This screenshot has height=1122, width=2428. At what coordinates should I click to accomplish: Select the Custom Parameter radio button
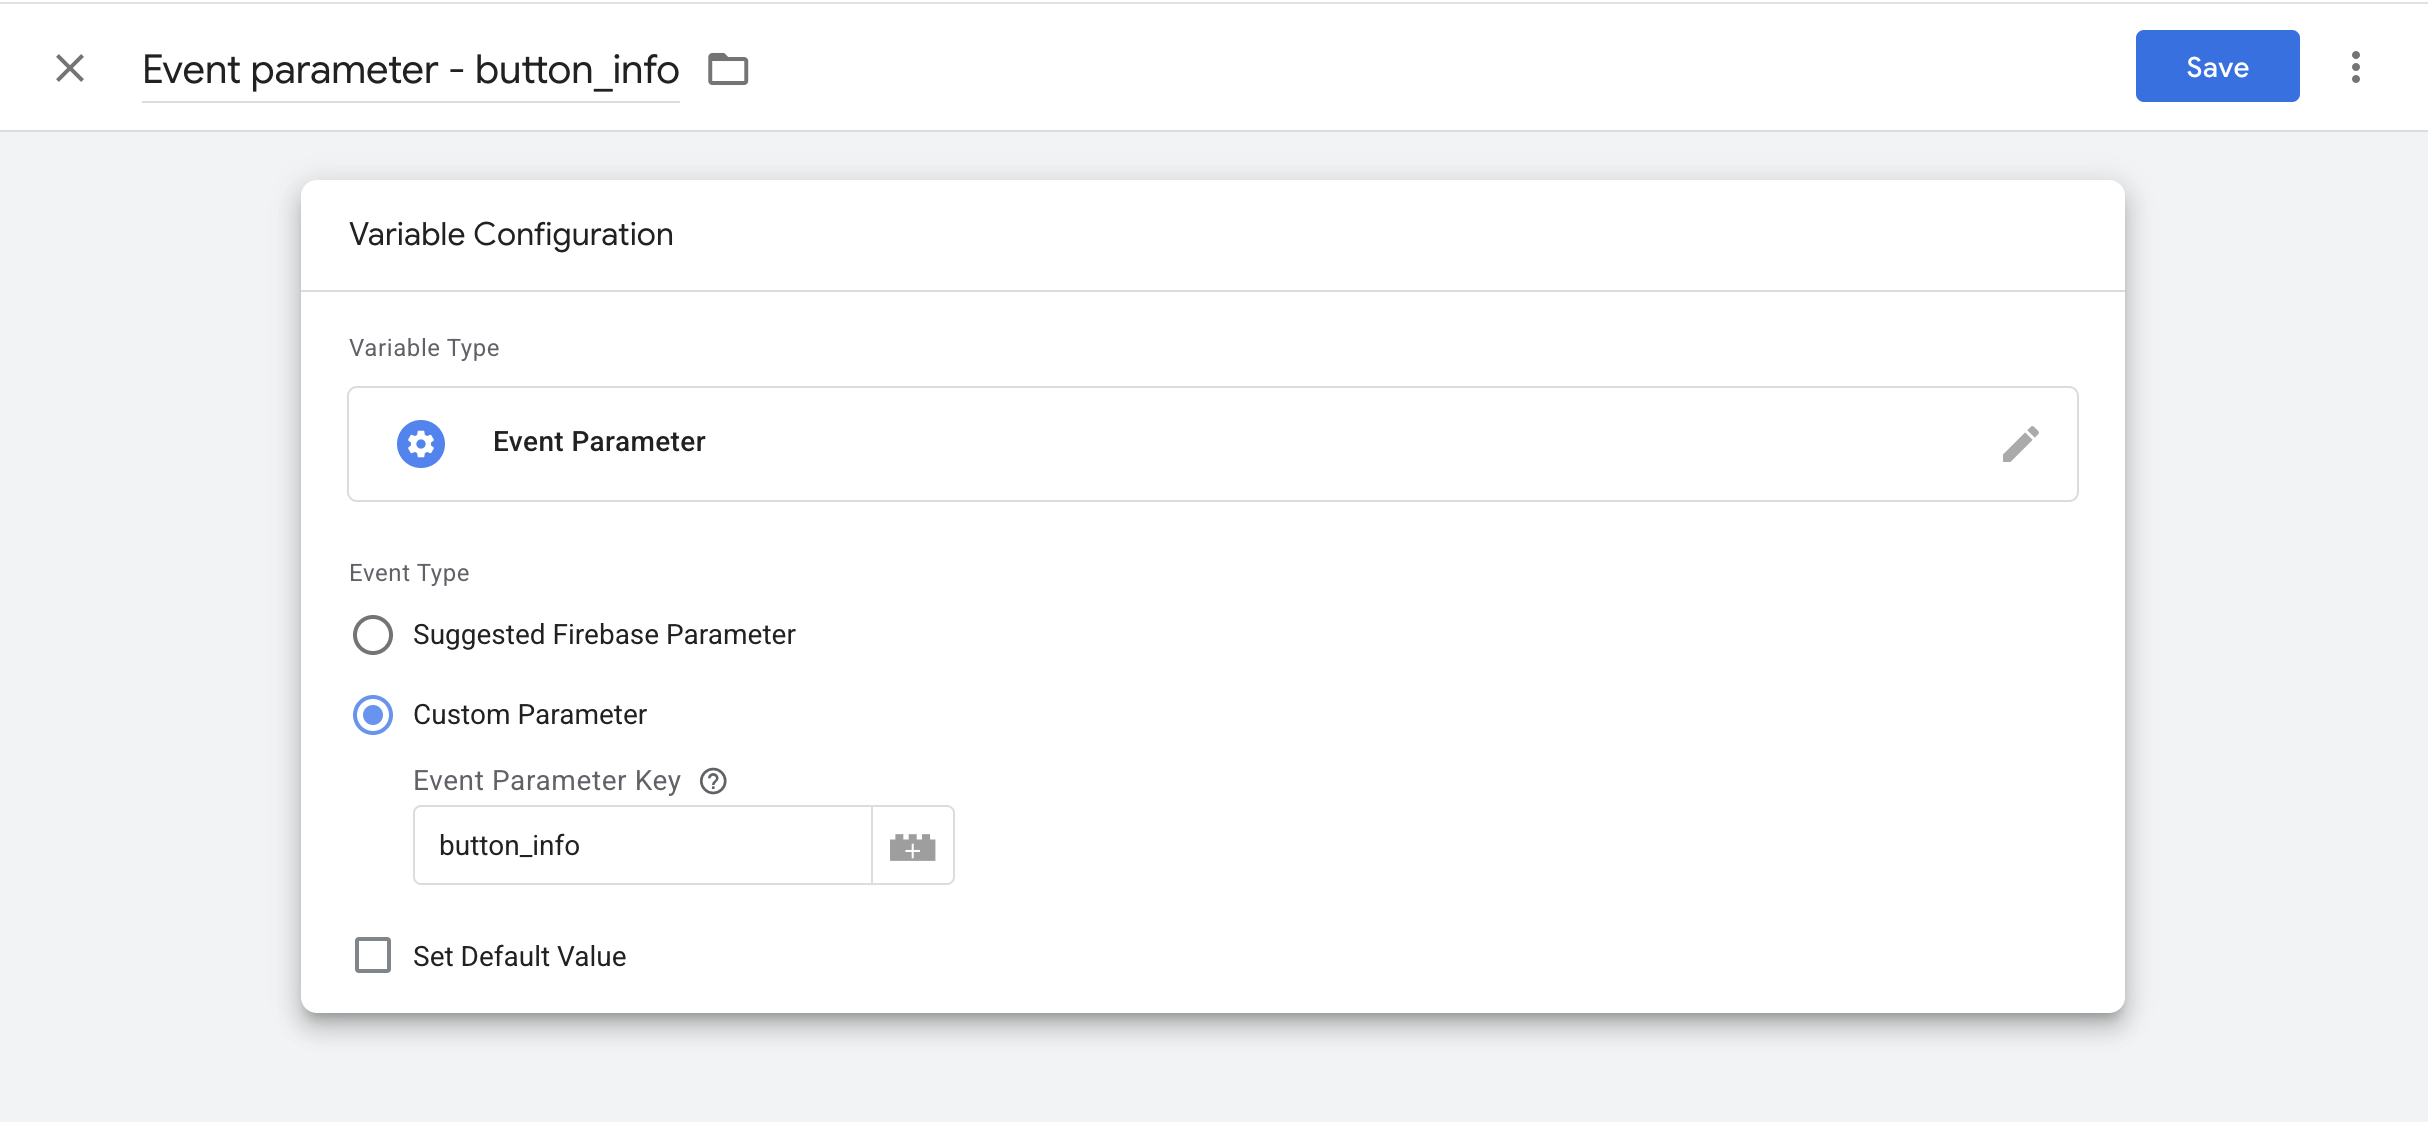(x=373, y=715)
